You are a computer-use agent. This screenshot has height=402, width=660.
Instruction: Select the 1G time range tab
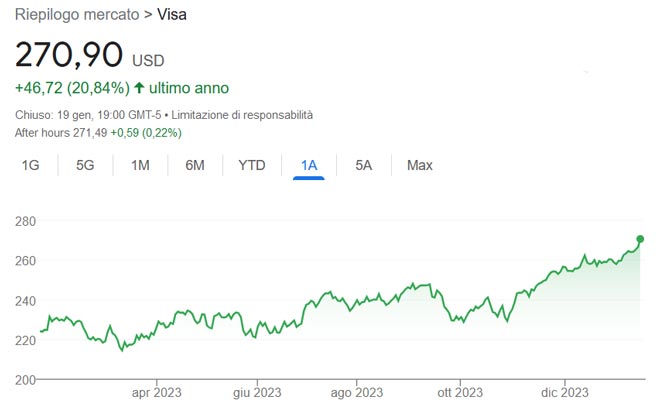30,165
